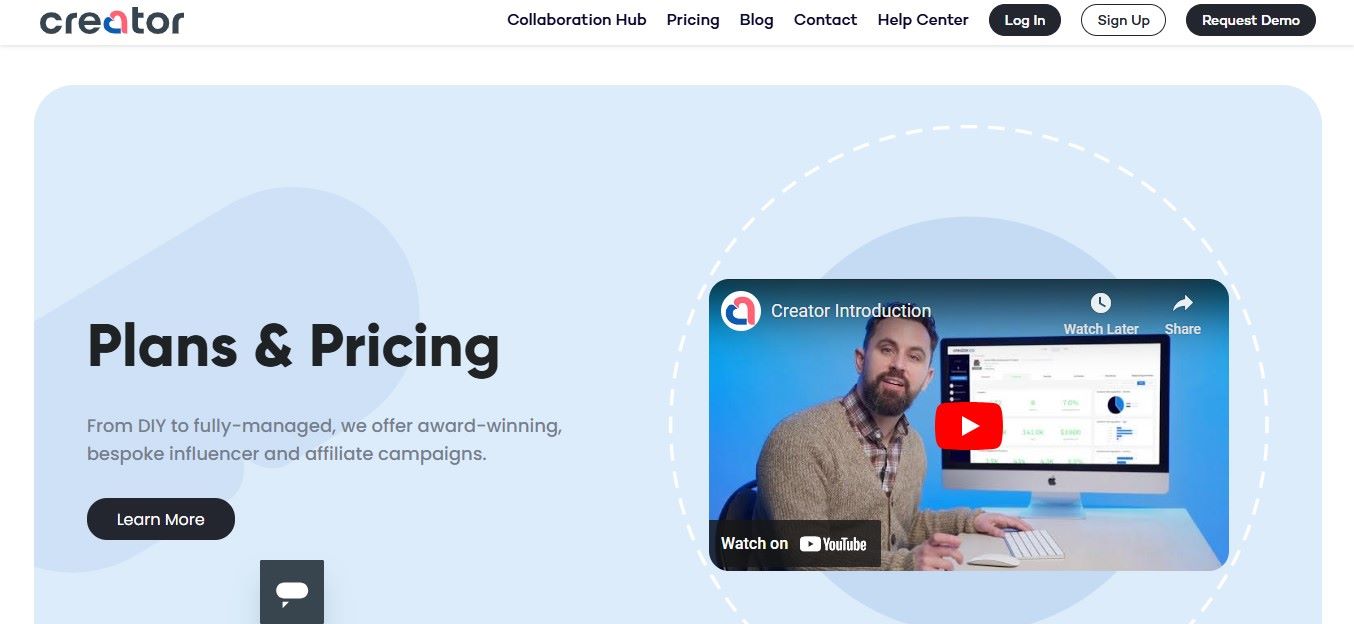The width and height of the screenshot is (1354, 624).
Task: Click the Watch Later clock icon
Action: point(1100,303)
